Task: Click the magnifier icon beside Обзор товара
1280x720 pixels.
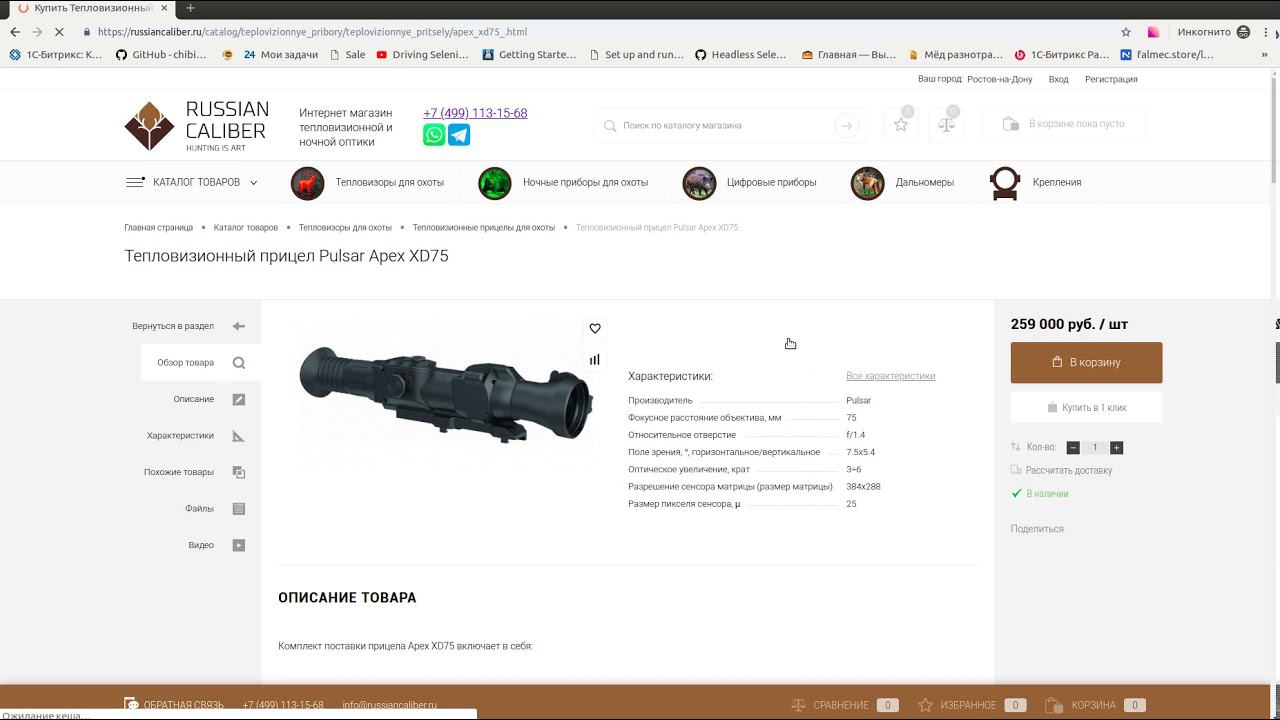Action: (x=239, y=363)
